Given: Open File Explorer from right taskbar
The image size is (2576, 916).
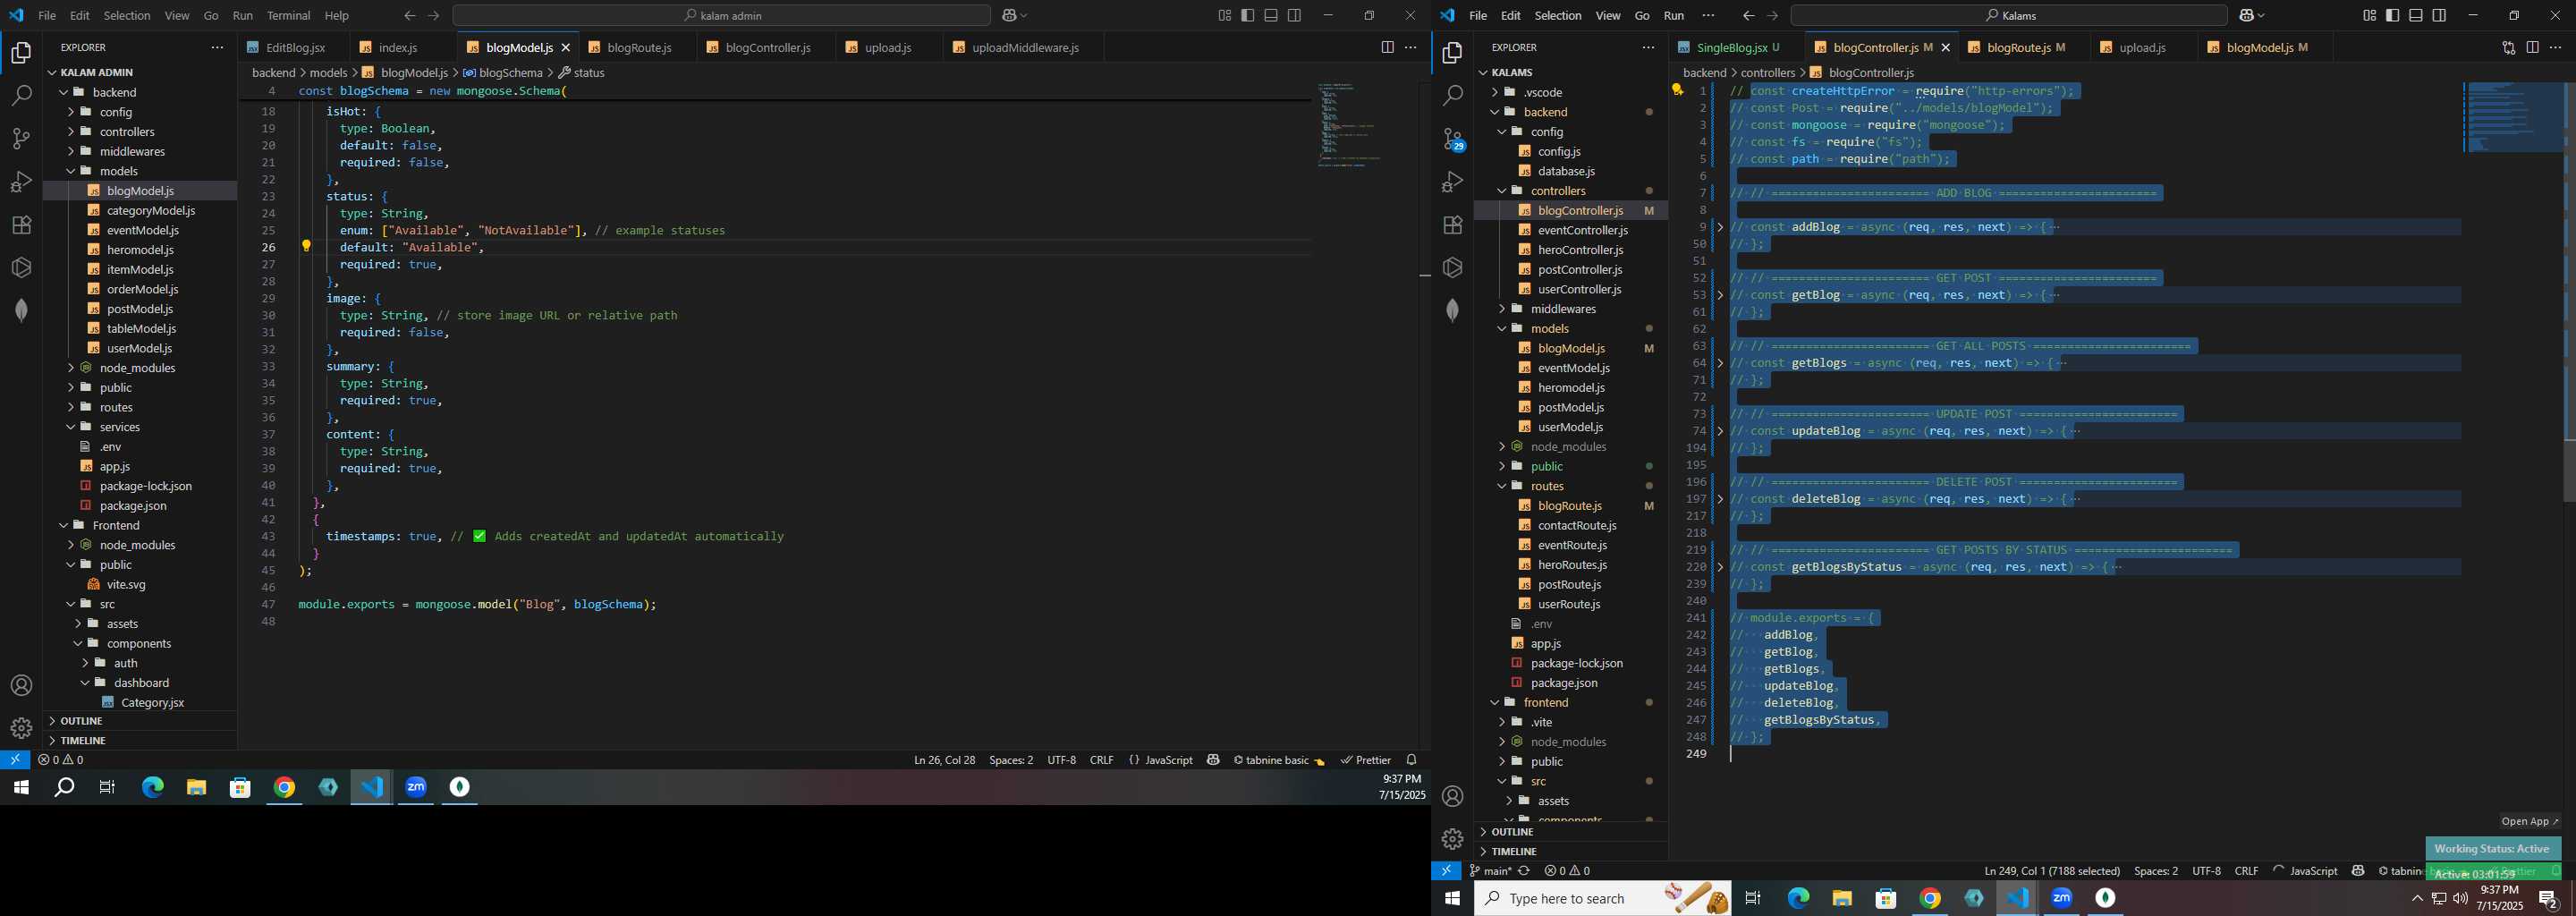Looking at the screenshot, I should (1842, 898).
